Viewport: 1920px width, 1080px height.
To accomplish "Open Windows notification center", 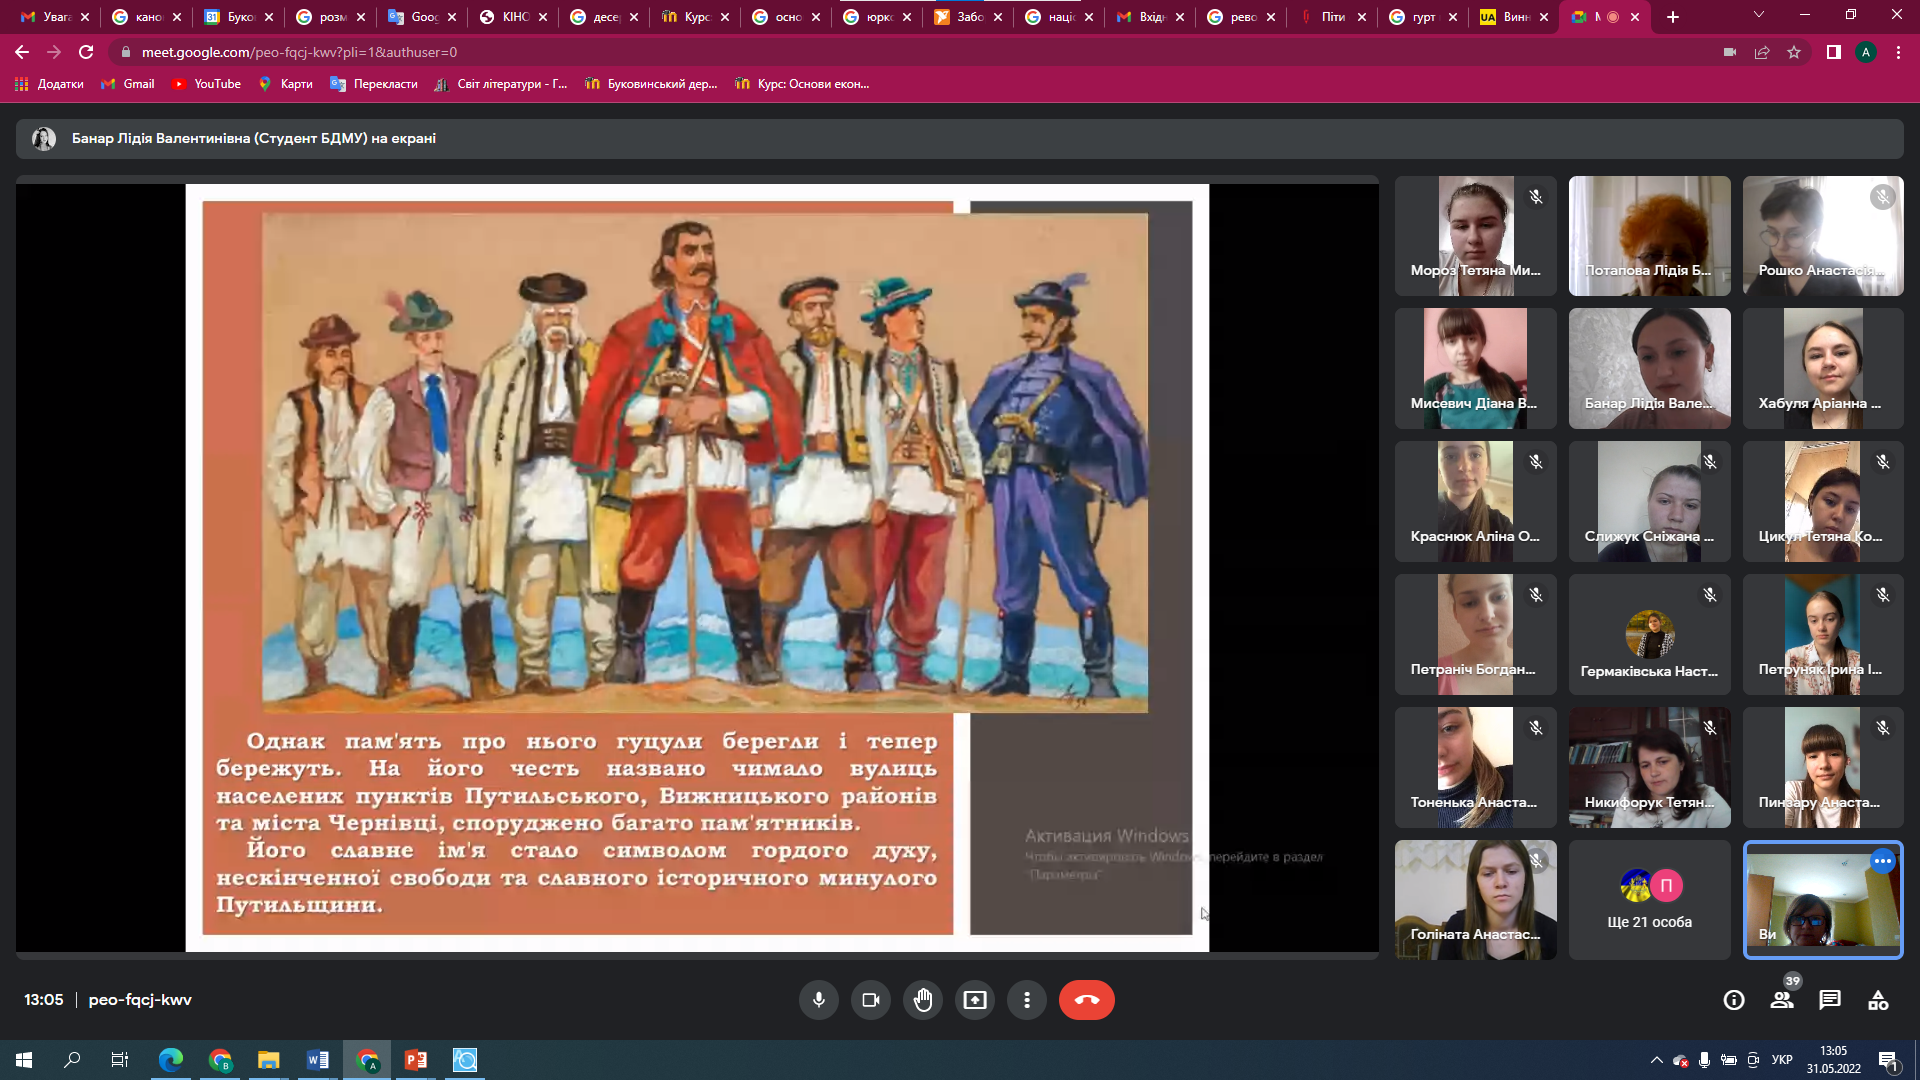I will (1888, 1060).
